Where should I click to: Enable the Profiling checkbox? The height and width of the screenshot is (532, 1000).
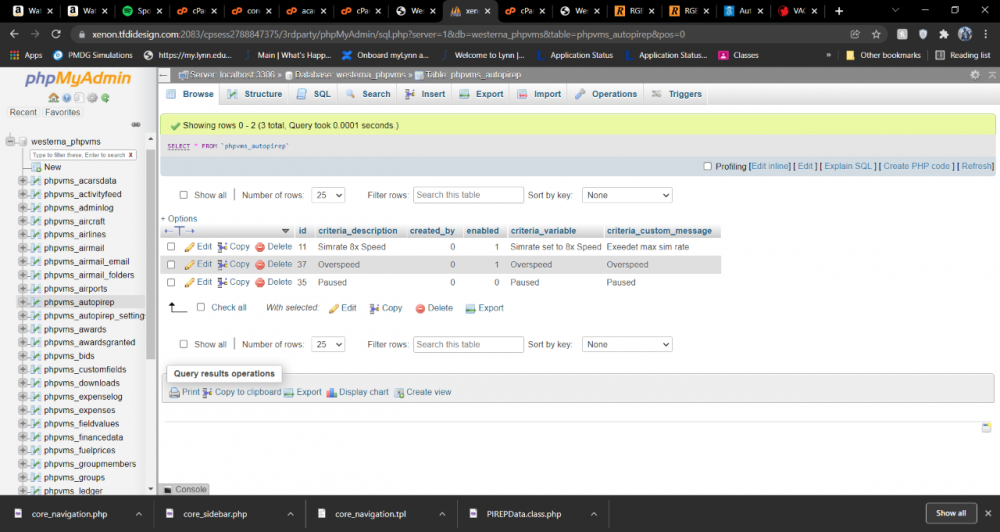click(x=707, y=166)
